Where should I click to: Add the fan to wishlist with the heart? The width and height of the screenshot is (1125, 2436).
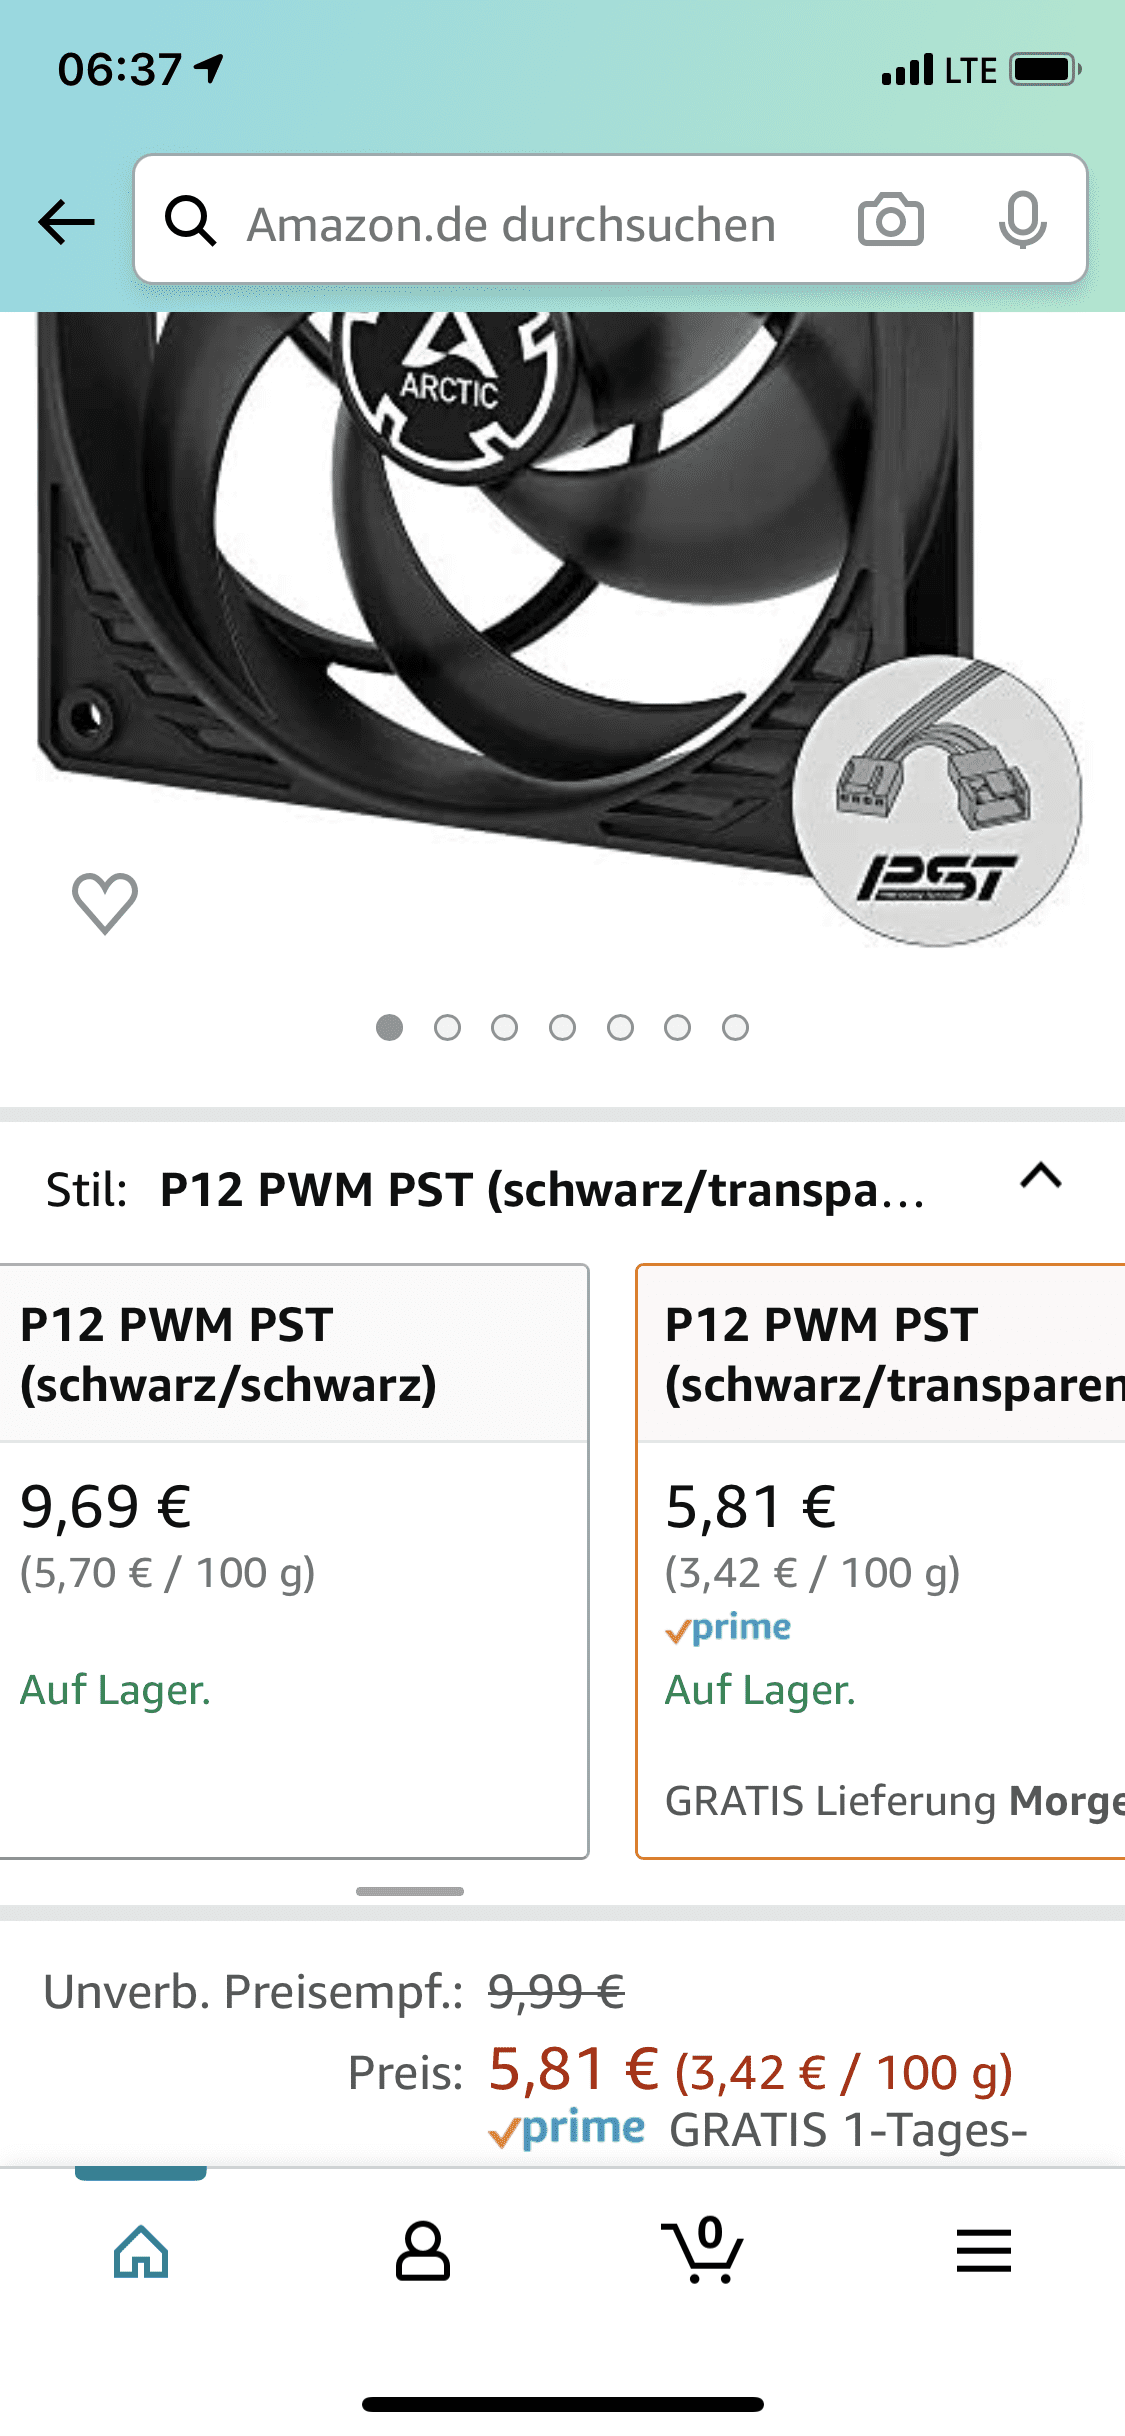pos(105,903)
